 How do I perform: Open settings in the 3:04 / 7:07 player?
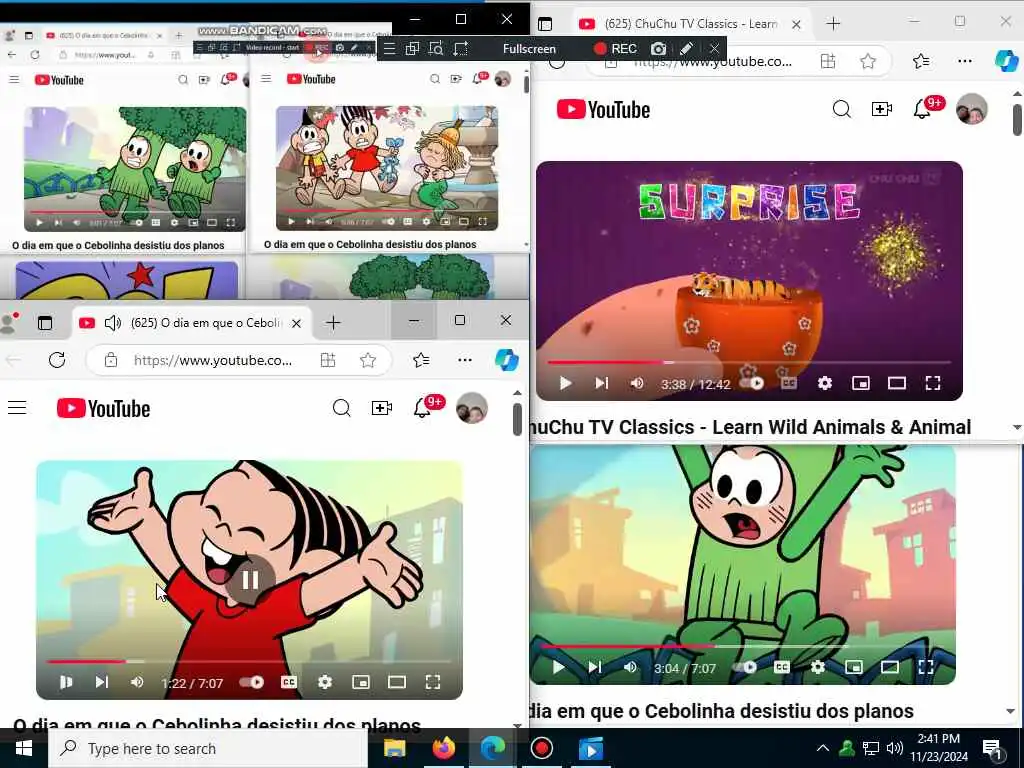coord(818,667)
